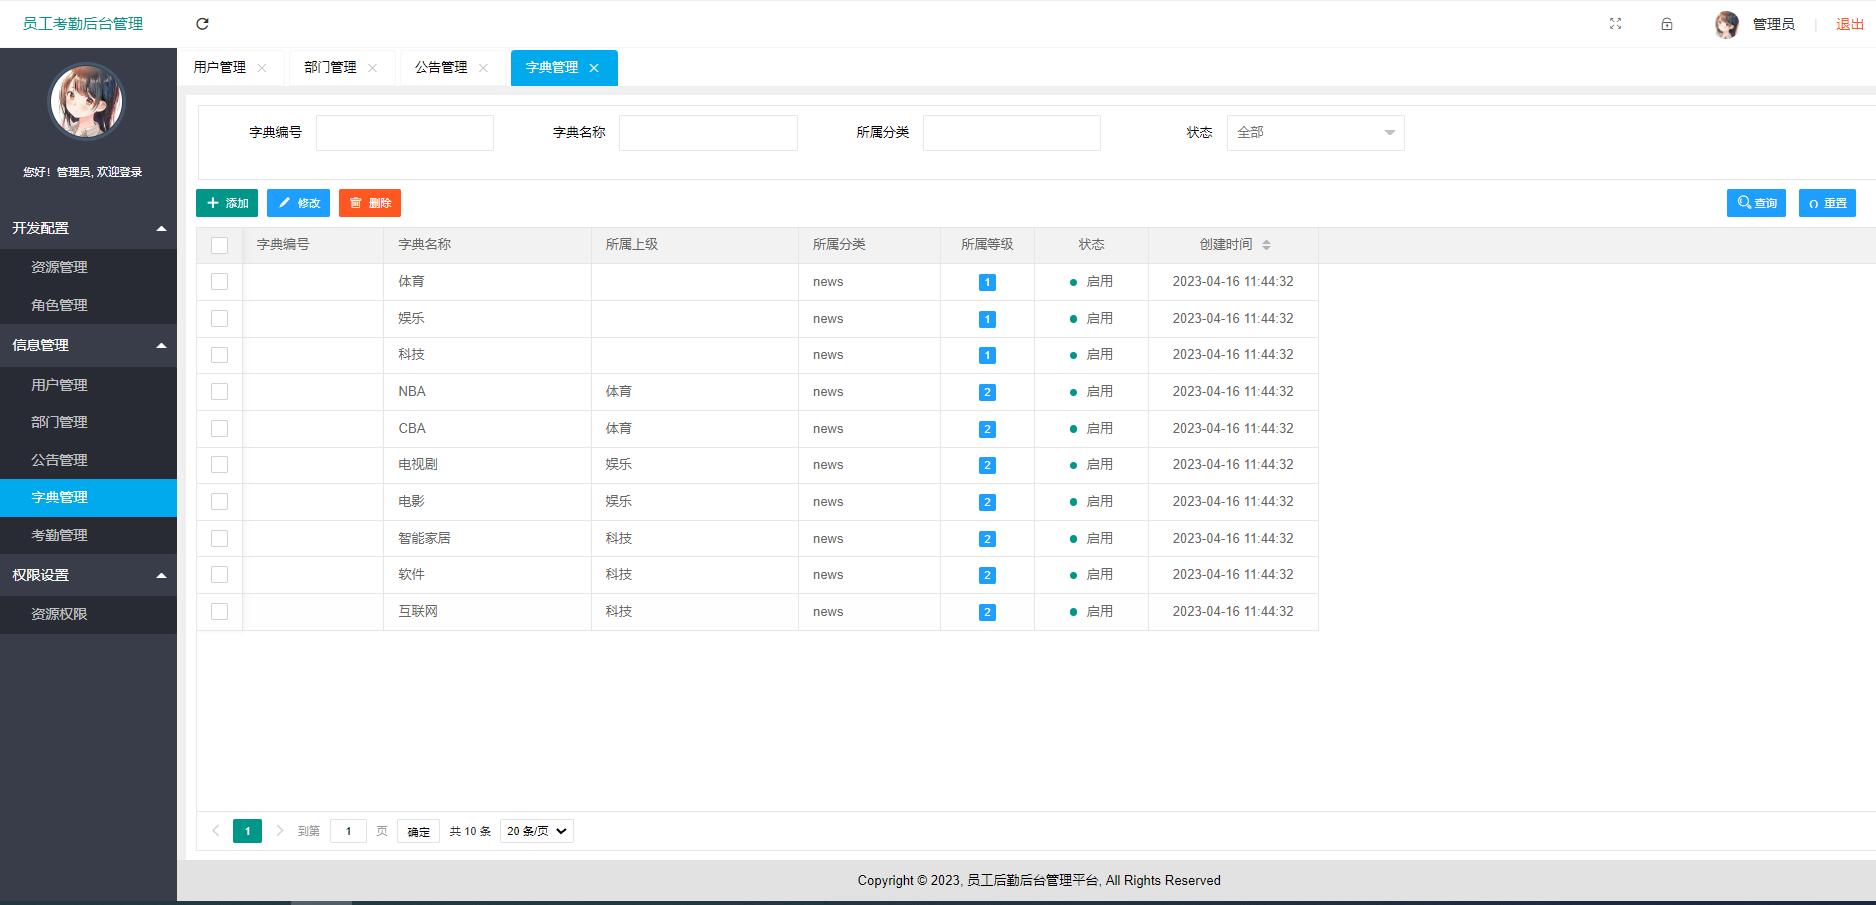Click the current page 1 indicator
Image resolution: width=1876 pixels, height=905 pixels.
click(x=247, y=831)
